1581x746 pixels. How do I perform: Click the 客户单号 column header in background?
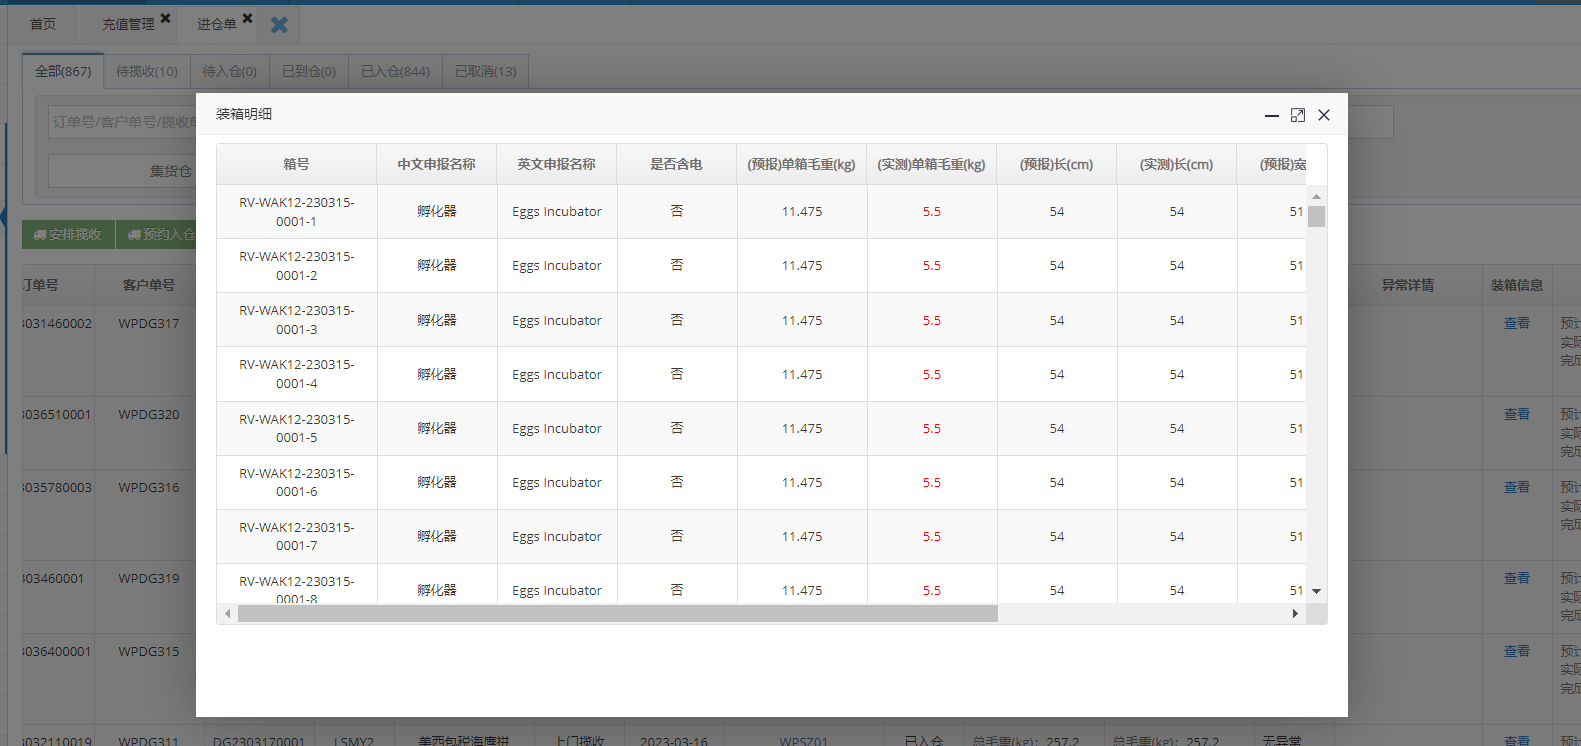coord(149,285)
